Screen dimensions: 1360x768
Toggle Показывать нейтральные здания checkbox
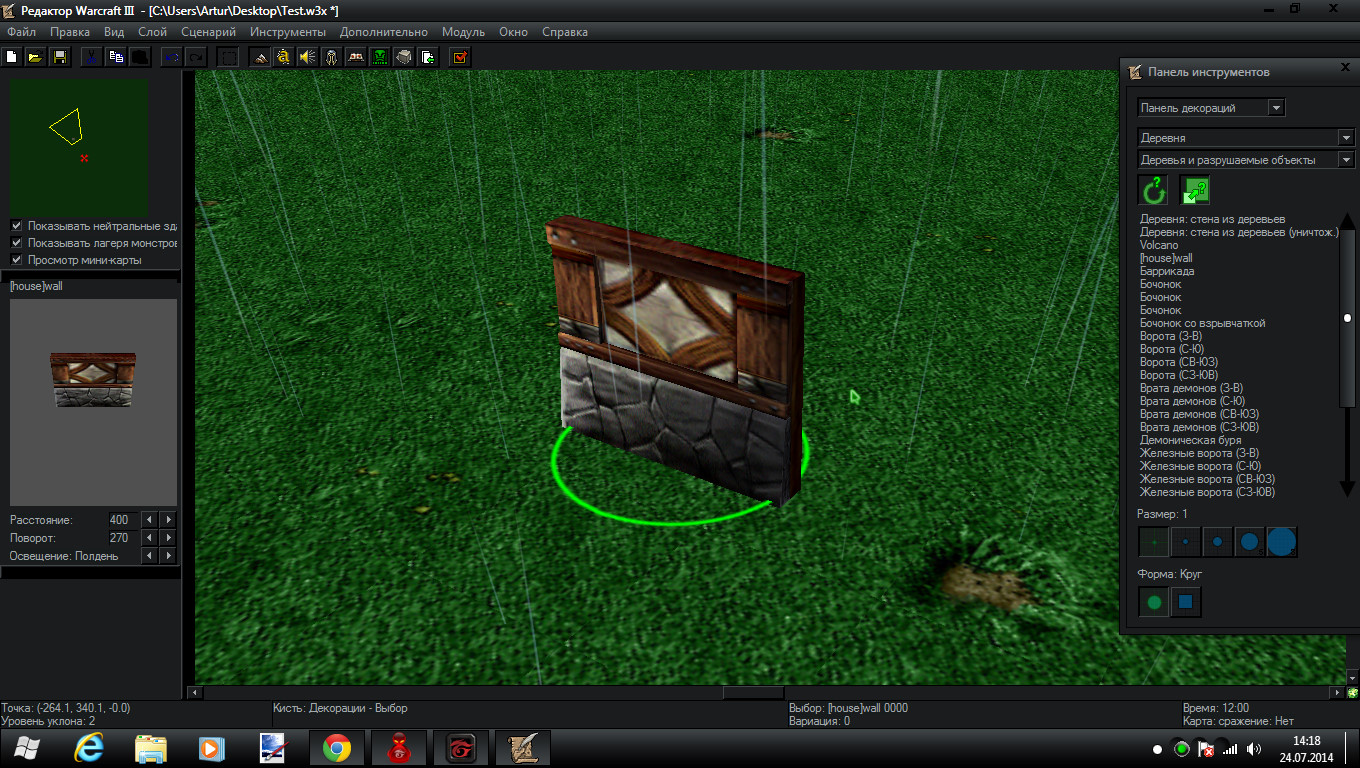point(16,226)
